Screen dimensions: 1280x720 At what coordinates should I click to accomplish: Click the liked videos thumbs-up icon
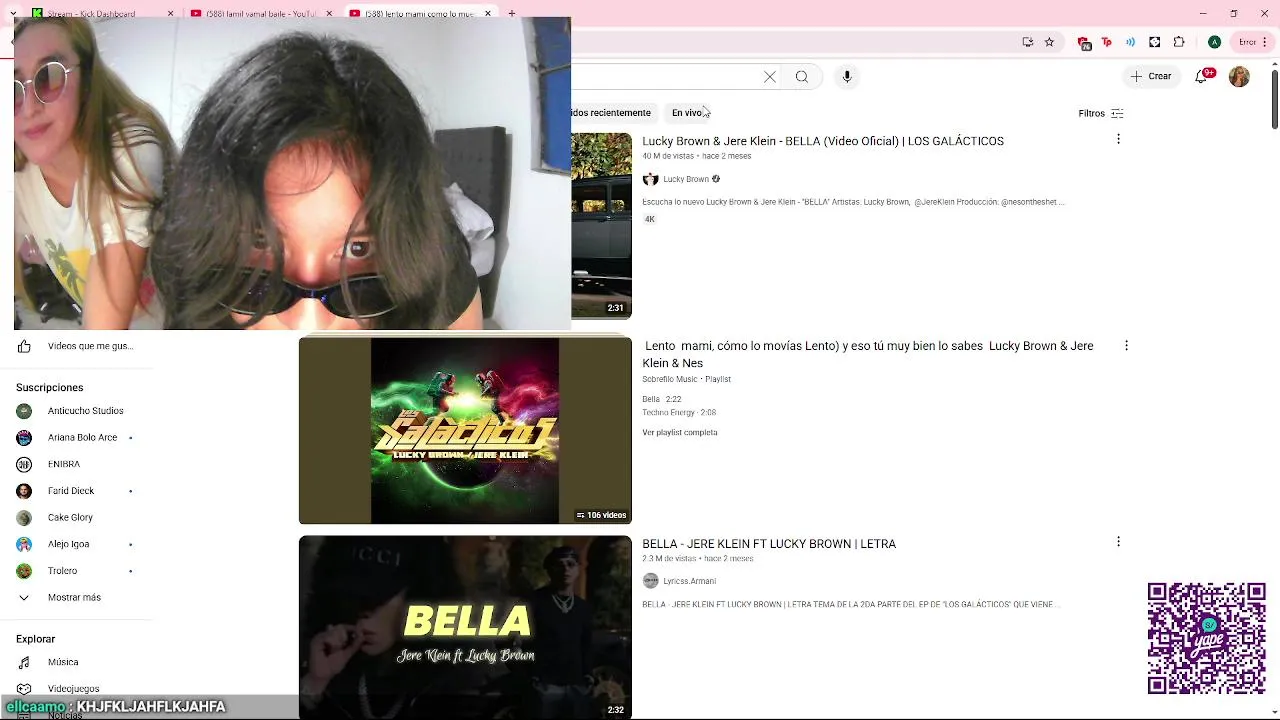pyautogui.click(x=24, y=346)
